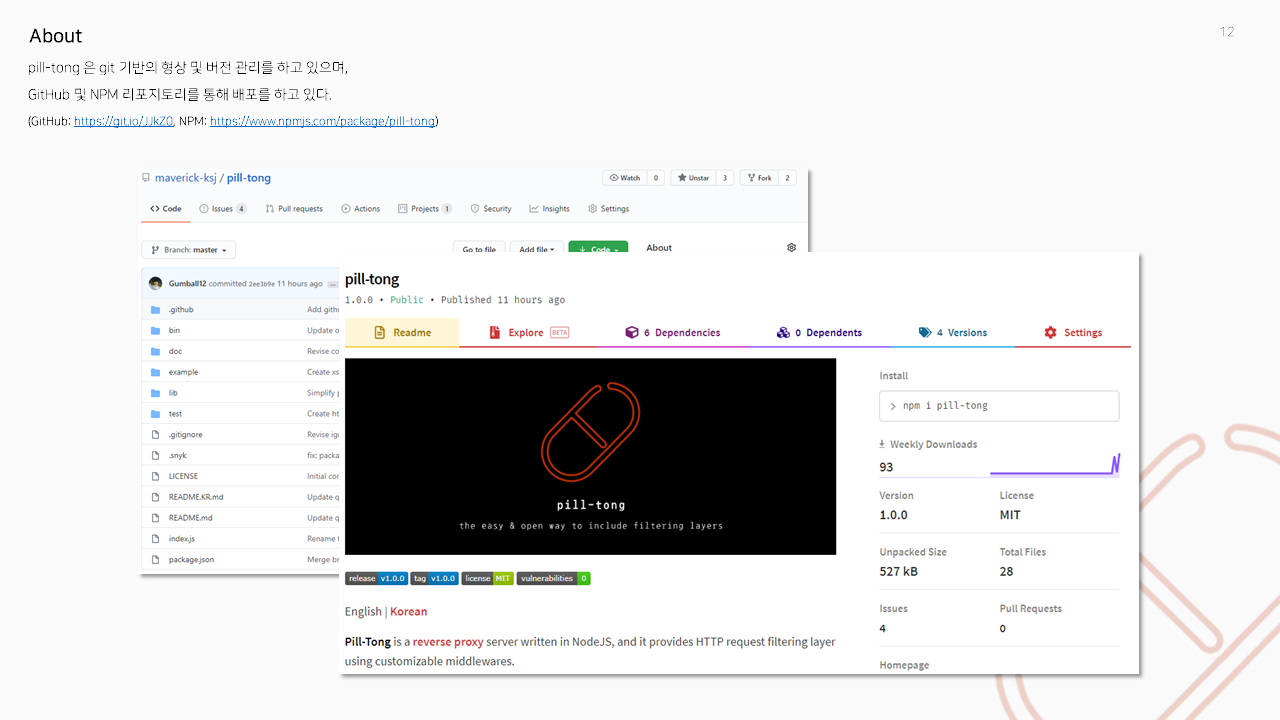Click the folder icon next to bin

pyautogui.click(x=155, y=330)
